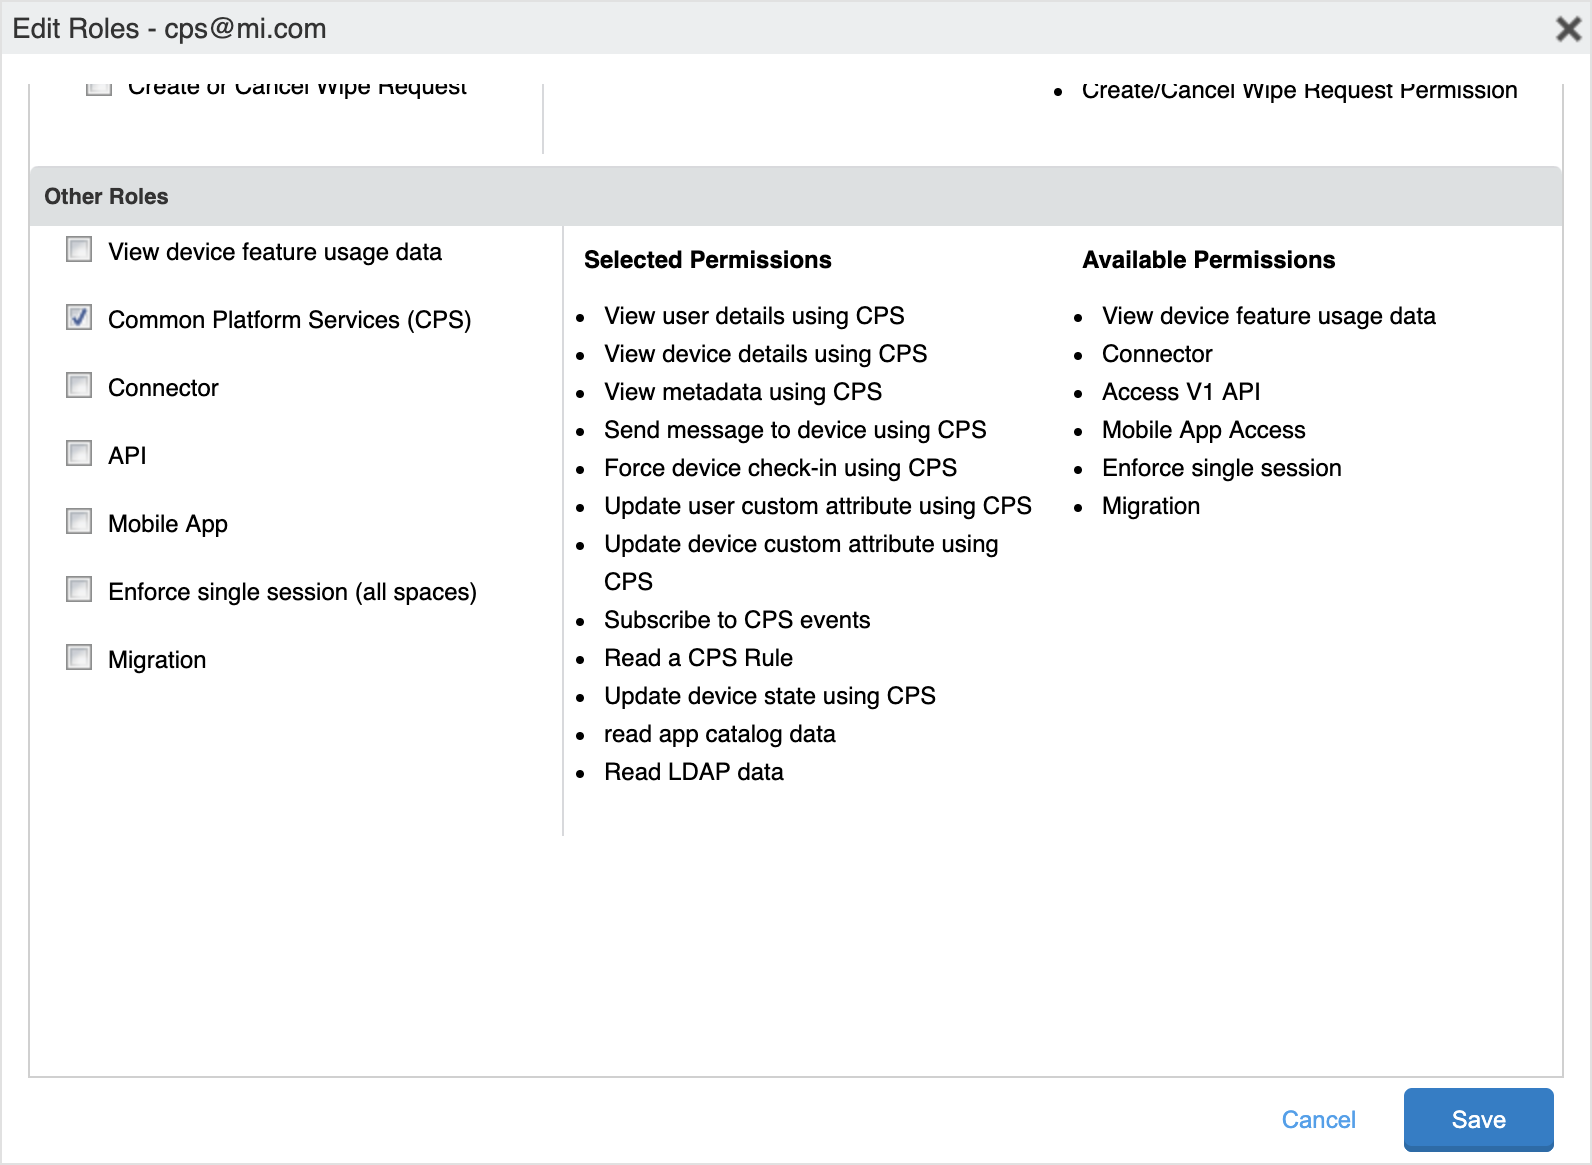This screenshot has height=1165, width=1592.
Task: Close the Edit Roles dialog
Action: [x=1566, y=29]
